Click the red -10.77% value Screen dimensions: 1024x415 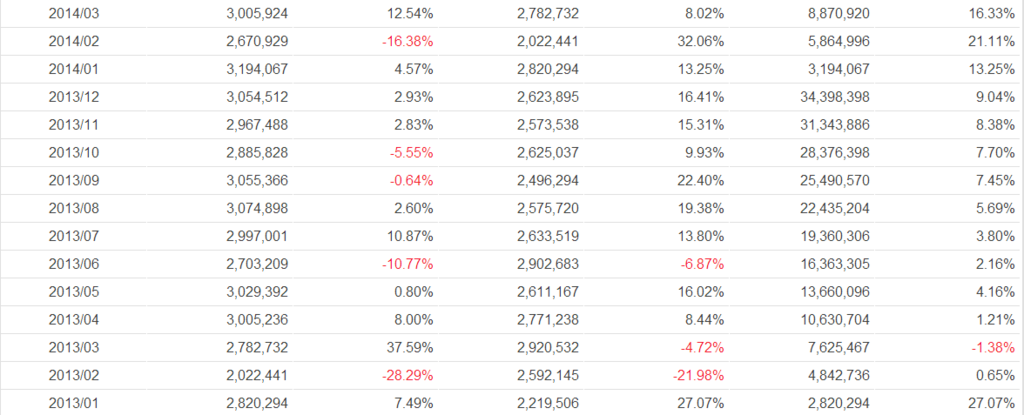coord(407,263)
